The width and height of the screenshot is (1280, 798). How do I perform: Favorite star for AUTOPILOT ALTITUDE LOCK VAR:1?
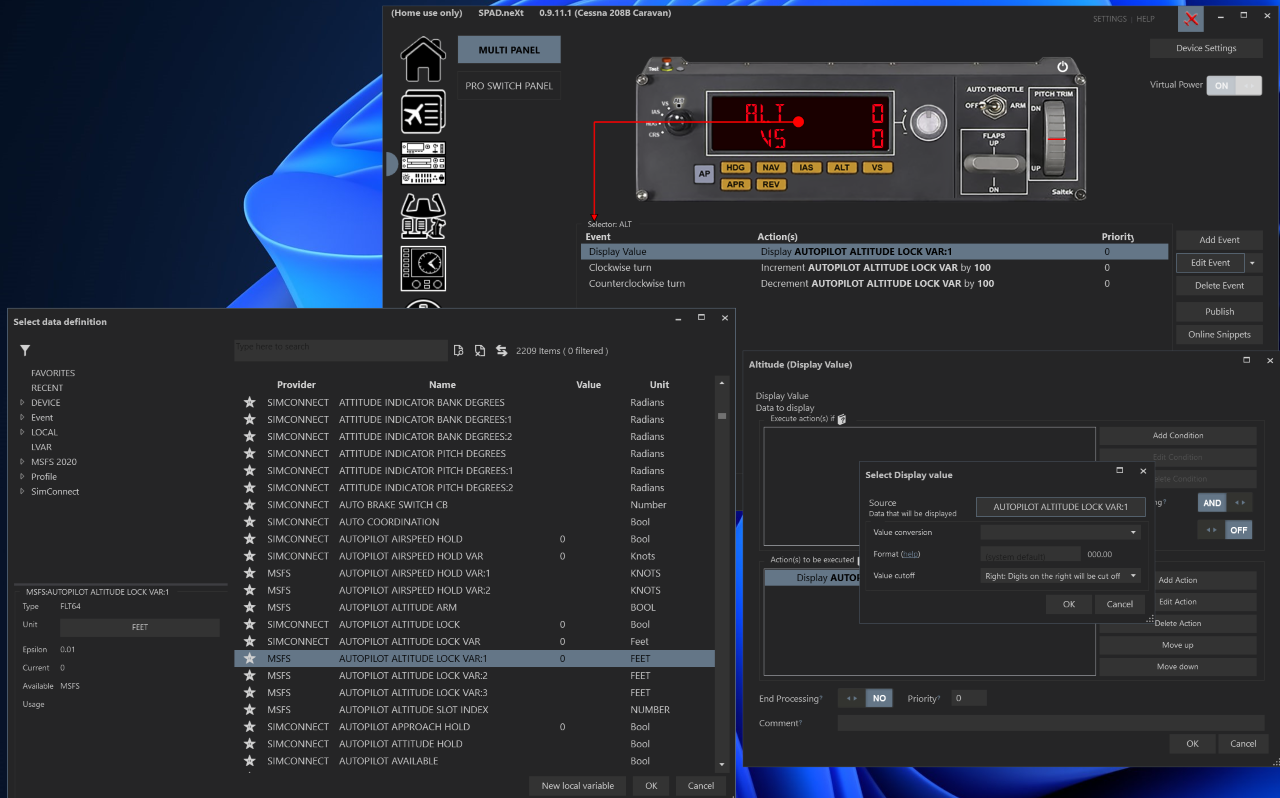point(249,659)
